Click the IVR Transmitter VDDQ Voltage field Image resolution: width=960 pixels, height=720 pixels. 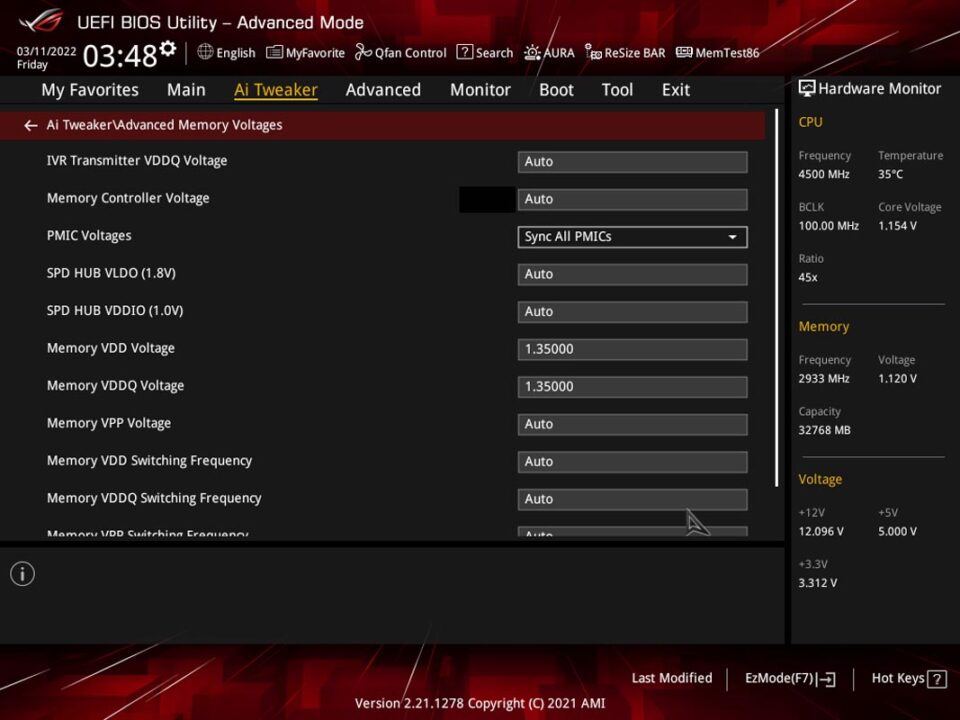click(632, 162)
